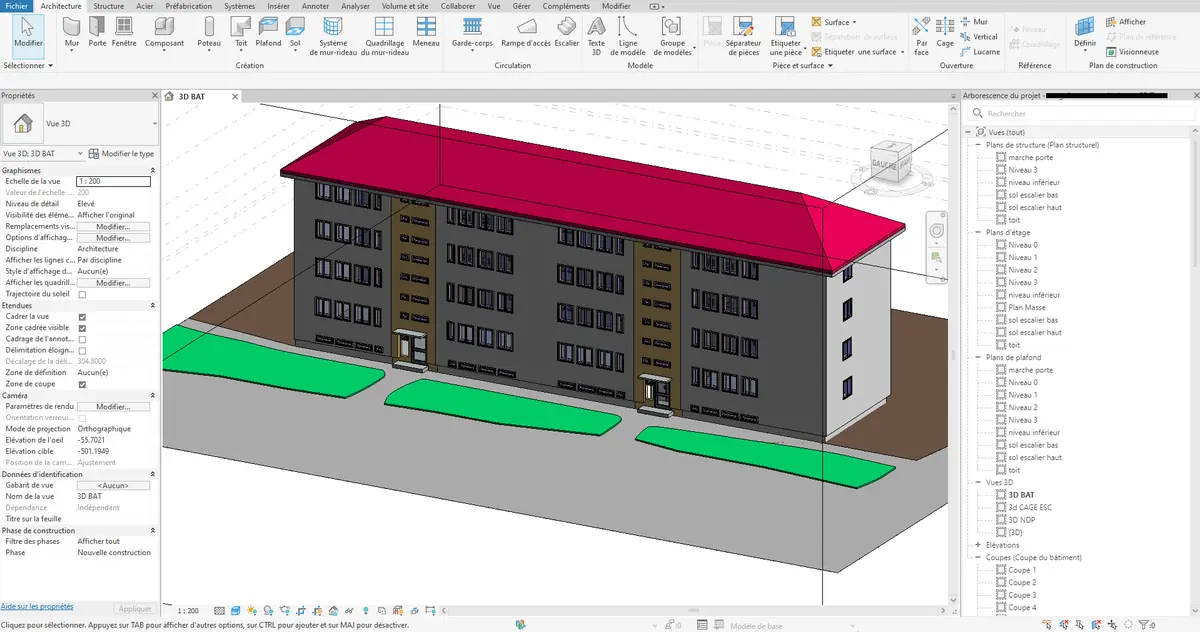Disable Zone cadrée visible
1200x632 pixels.
pos(81,327)
